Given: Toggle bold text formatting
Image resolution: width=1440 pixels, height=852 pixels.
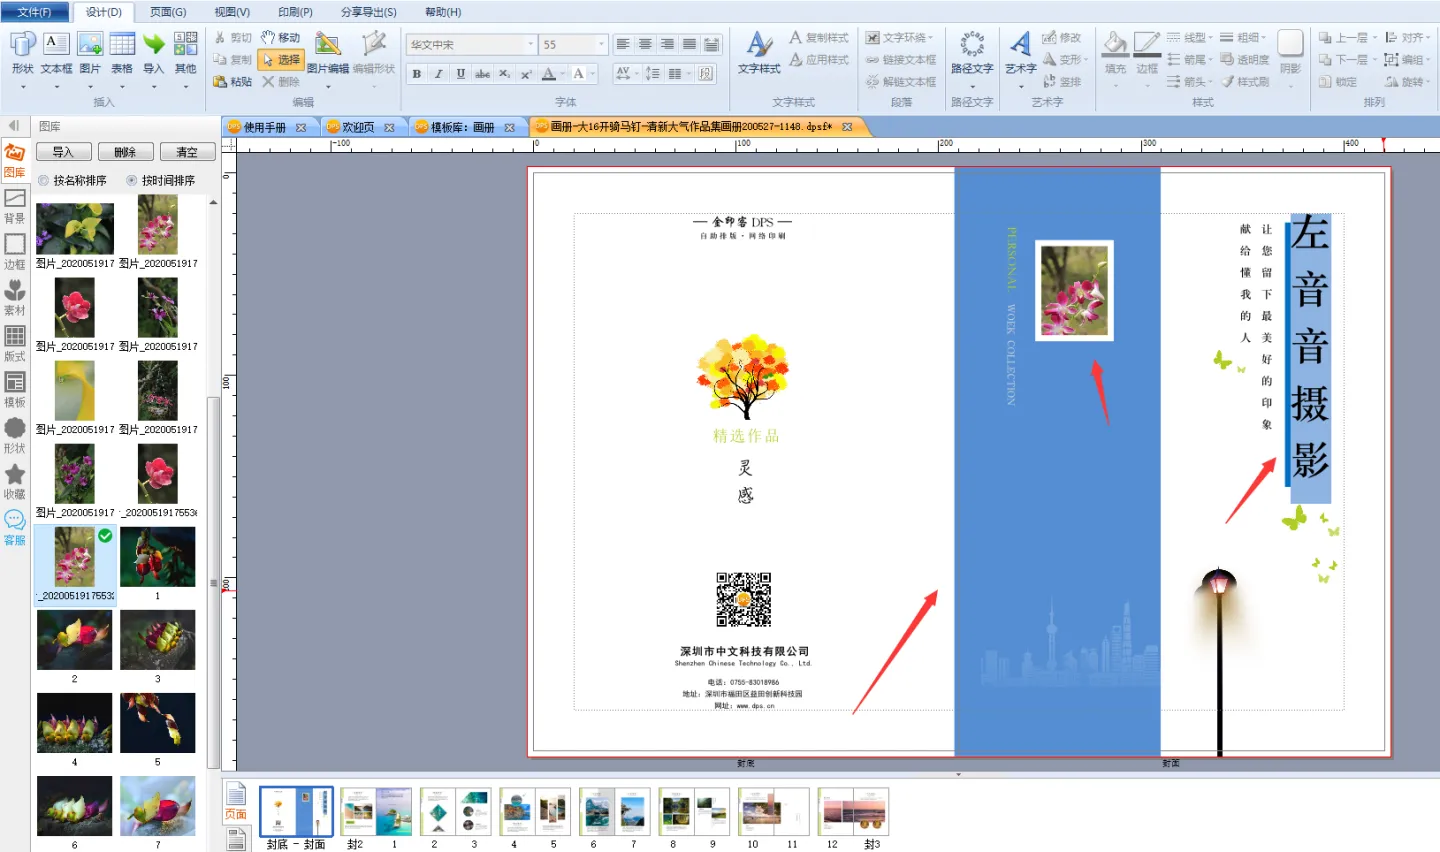Looking at the screenshot, I should (417, 74).
